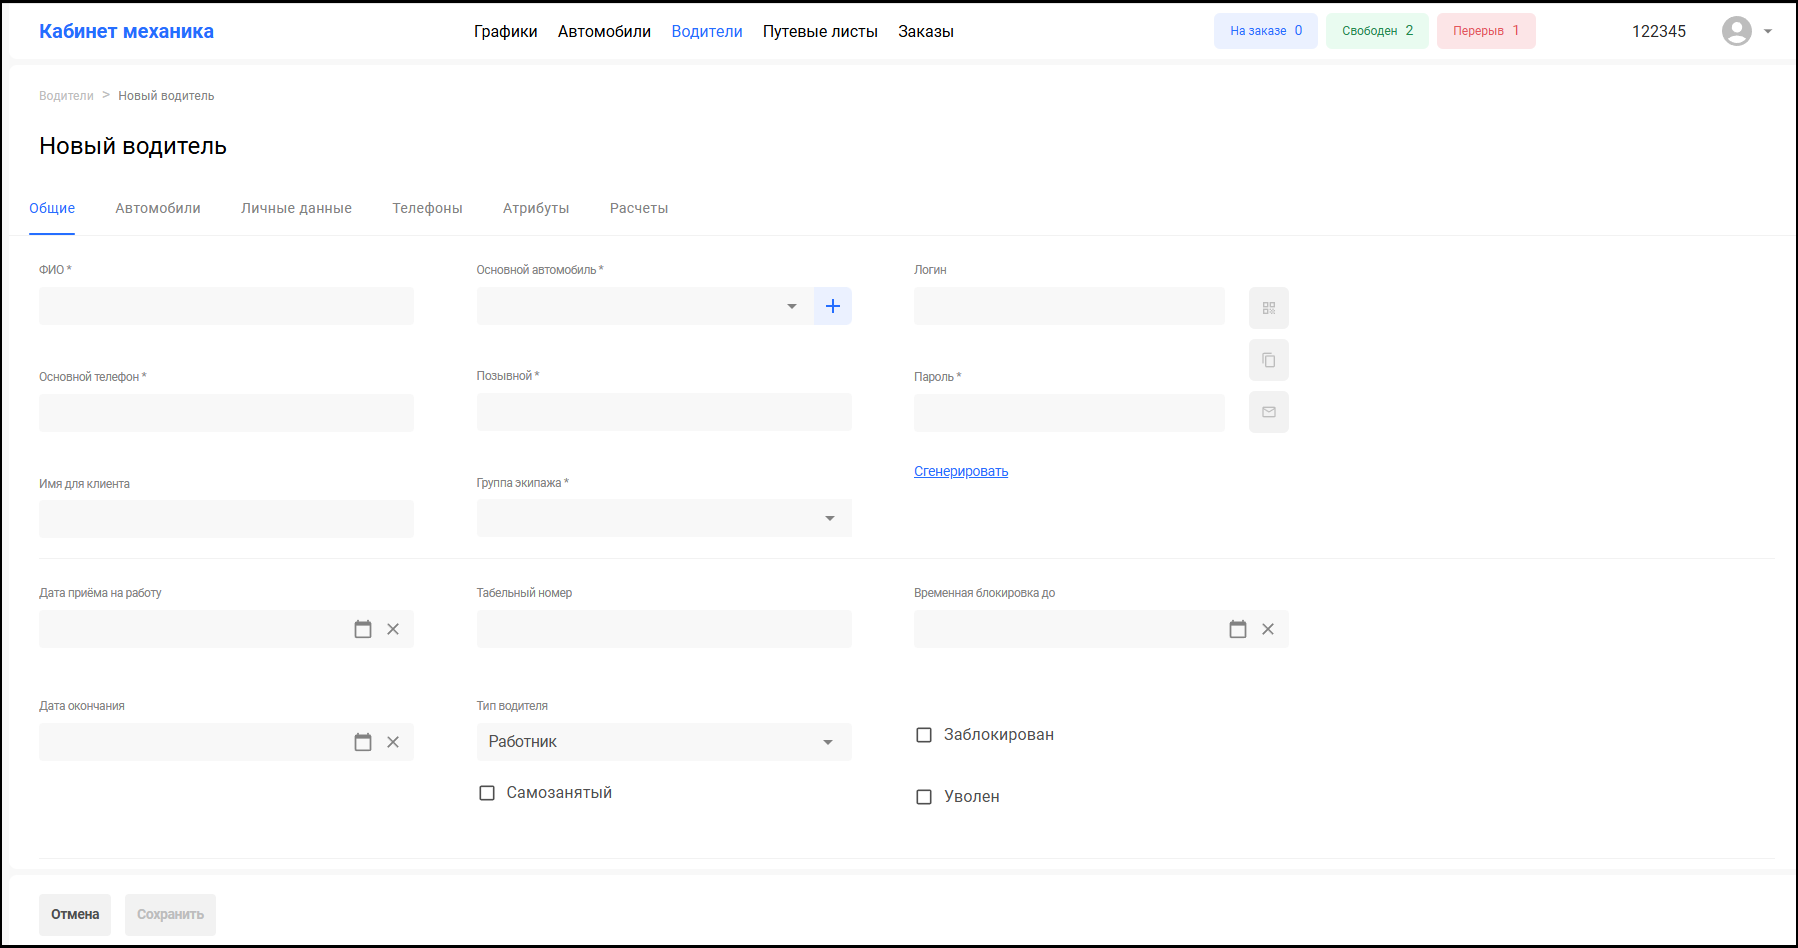Clear the Дата окончания date field

point(393,742)
